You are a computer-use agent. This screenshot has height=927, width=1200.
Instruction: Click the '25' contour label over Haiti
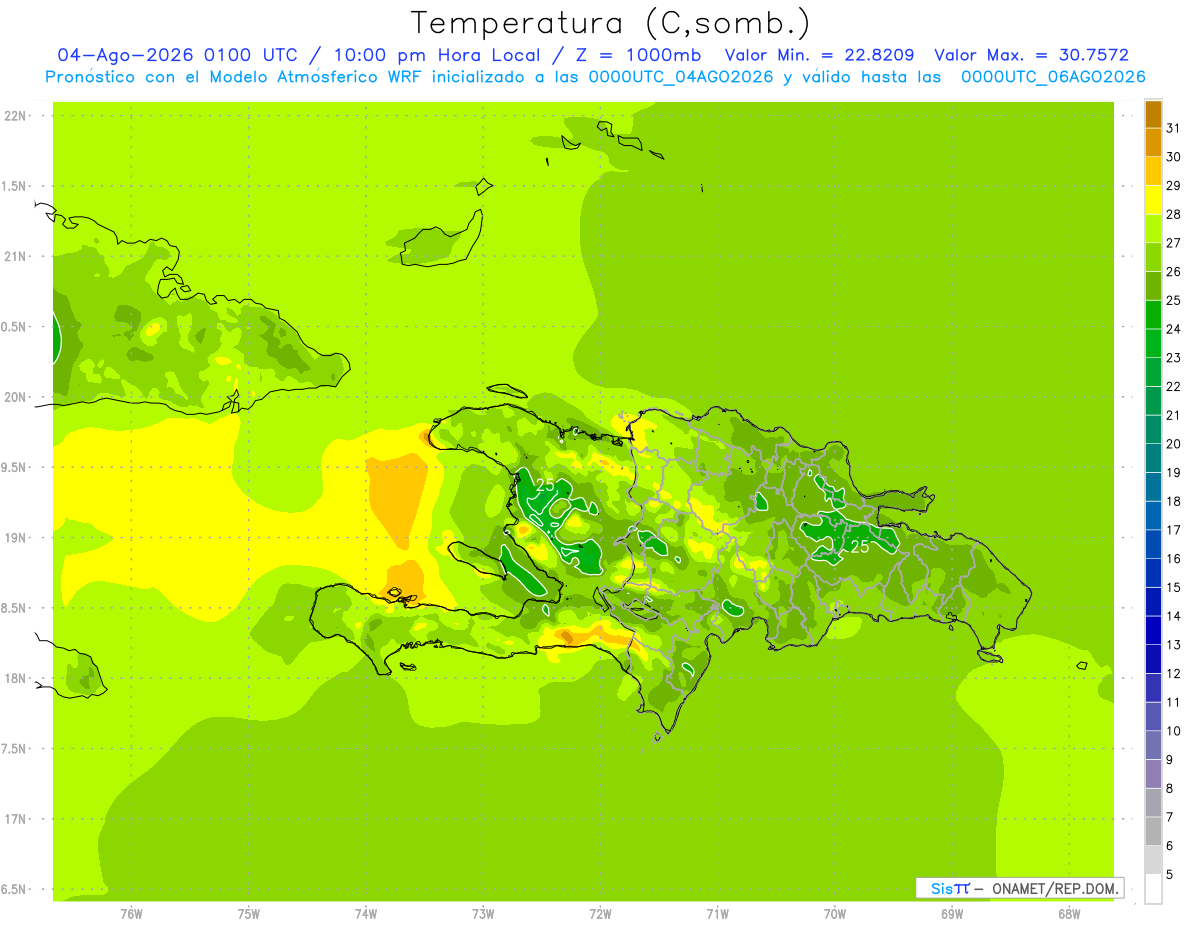[x=545, y=485]
